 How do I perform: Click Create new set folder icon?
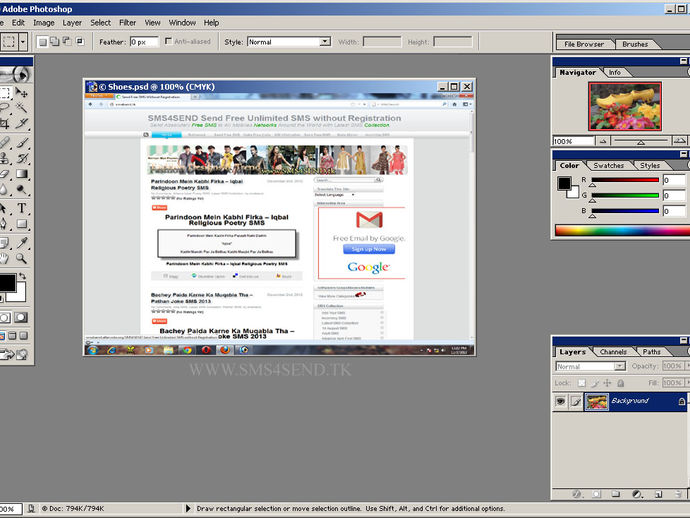tap(616, 494)
